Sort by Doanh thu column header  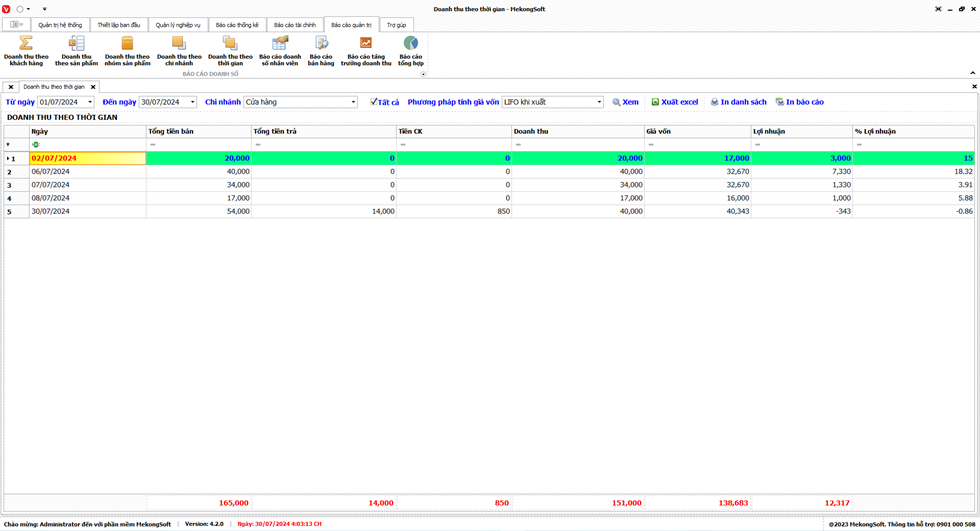pos(576,131)
